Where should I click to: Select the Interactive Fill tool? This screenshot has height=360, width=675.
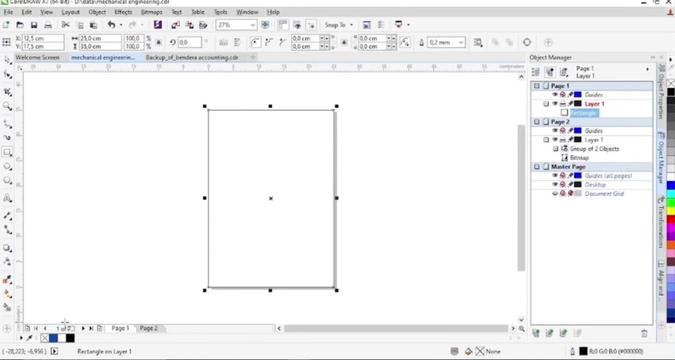pyautogui.click(x=7, y=294)
